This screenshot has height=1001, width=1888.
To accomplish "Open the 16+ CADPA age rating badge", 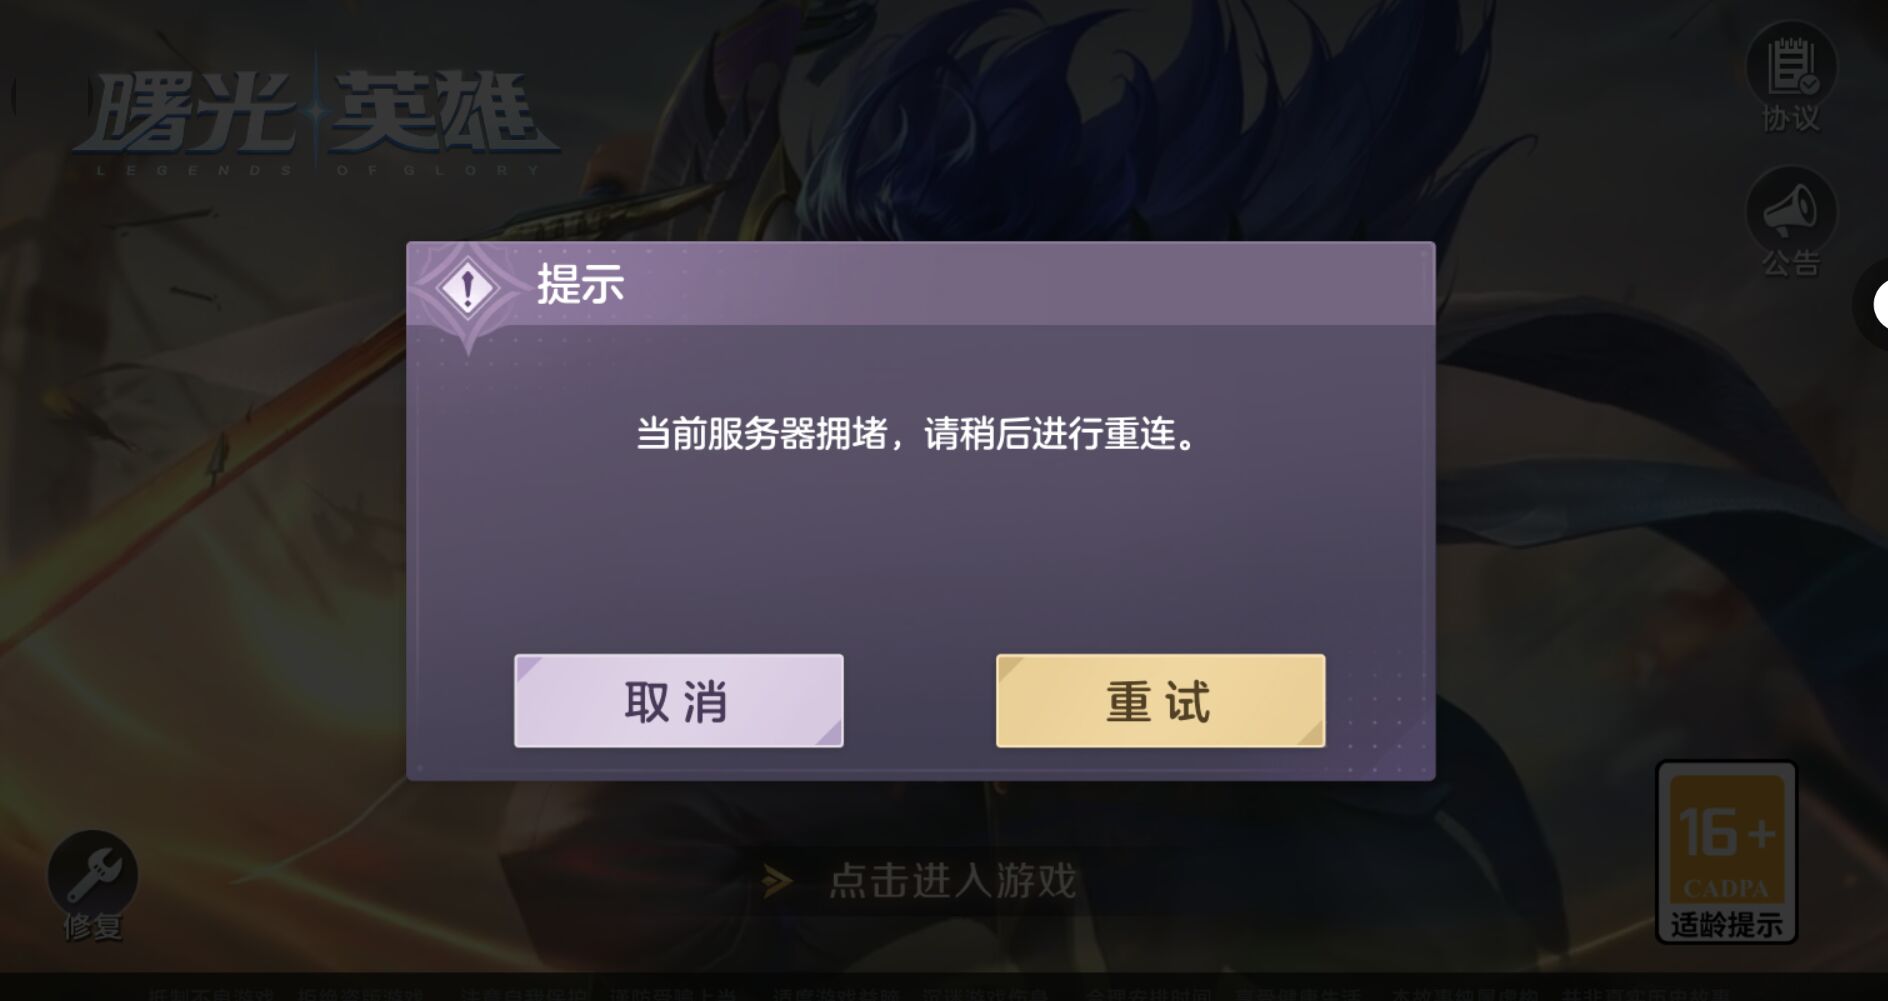I will pos(1726,852).
